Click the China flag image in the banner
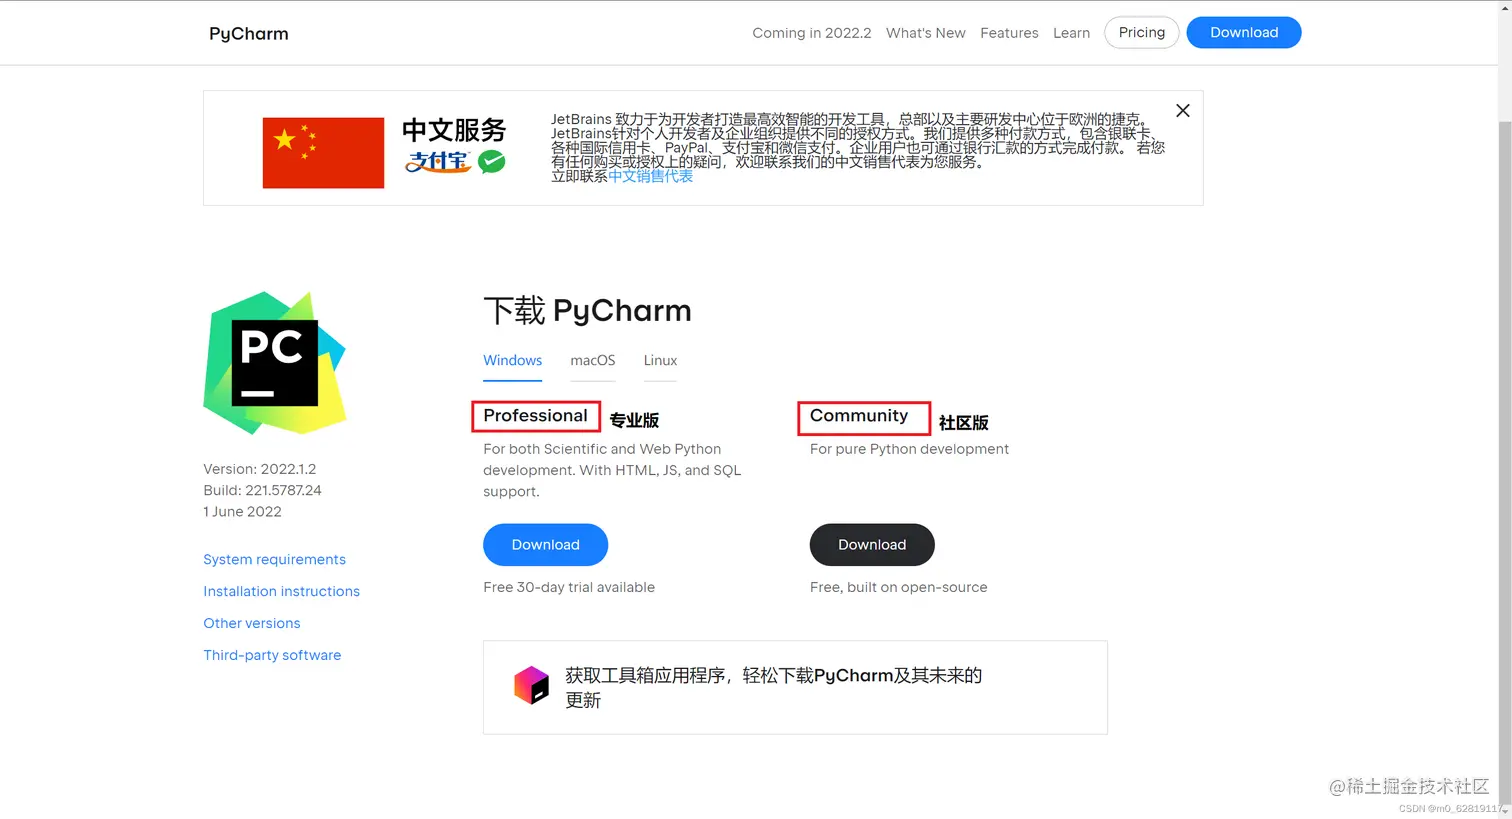Screen dimensions: 1512x819 [x=323, y=152]
